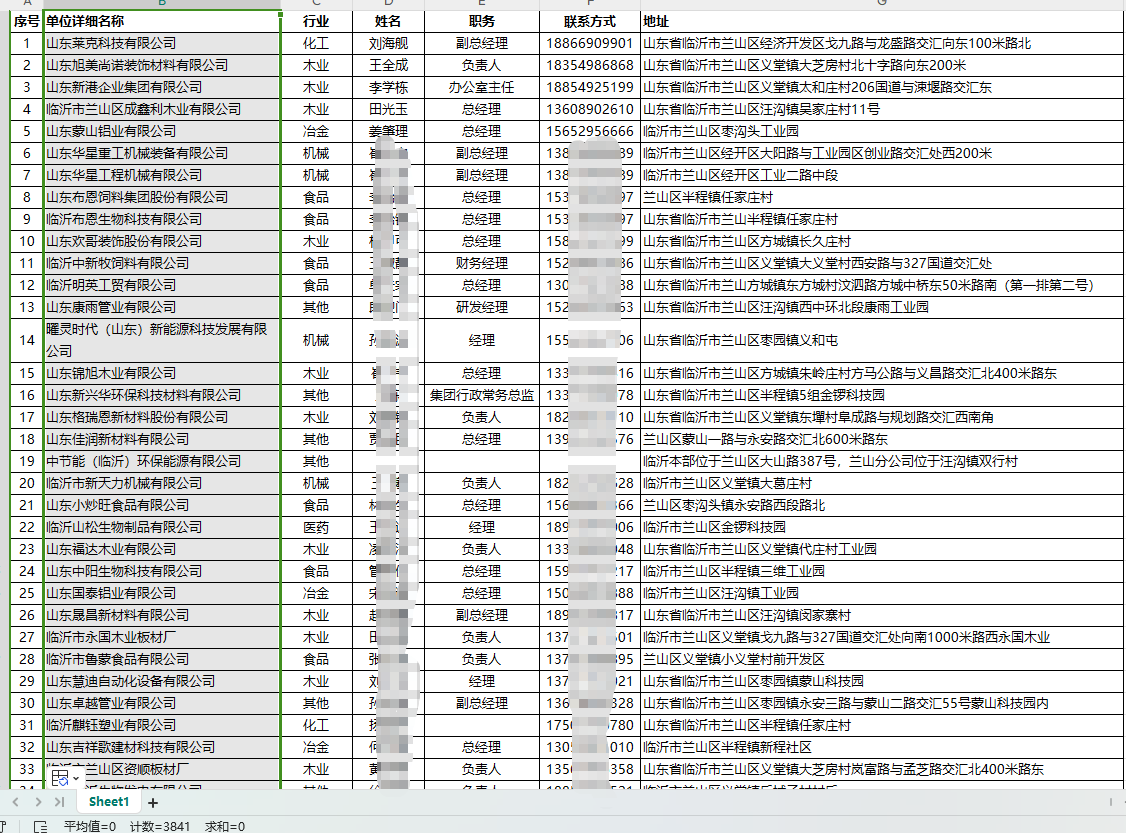Screen dimensions: 1126x833
Task: Select the 集团行政常务总监 job title cell
Action: [x=482, y=395]
